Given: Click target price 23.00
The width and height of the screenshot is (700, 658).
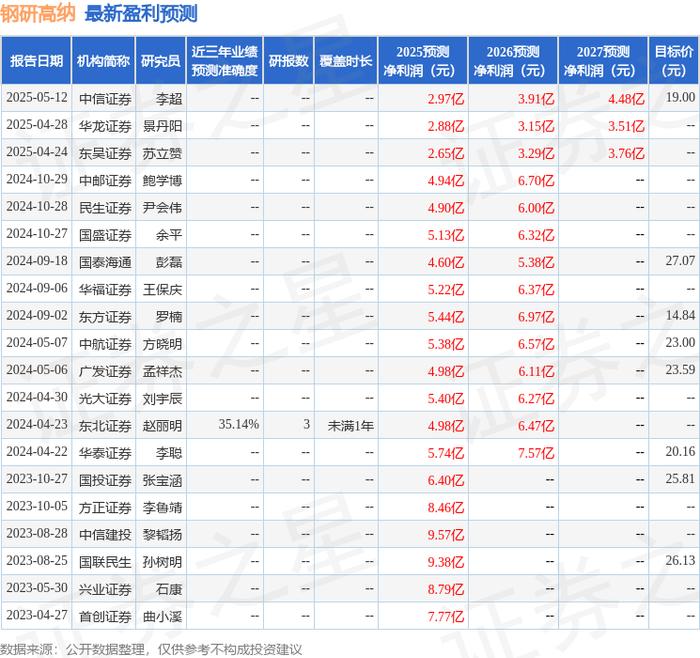Looking at the screenshot, I should [680, 342].
